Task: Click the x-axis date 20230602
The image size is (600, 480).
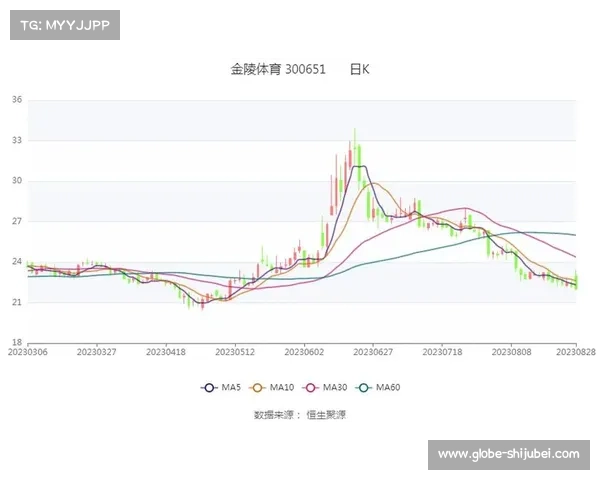Action: click(304, 352)
